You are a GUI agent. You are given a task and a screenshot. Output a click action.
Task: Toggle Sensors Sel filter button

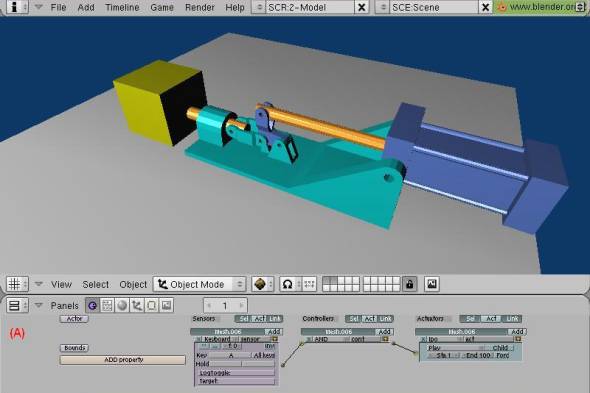[243, 319]
